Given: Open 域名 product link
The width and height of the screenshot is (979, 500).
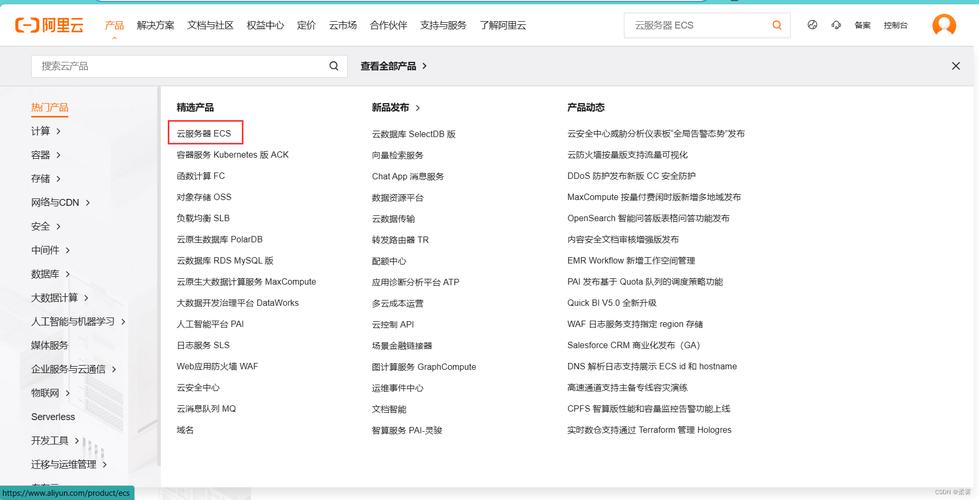Looking at the screenshot, I should [x=185, y=430].
